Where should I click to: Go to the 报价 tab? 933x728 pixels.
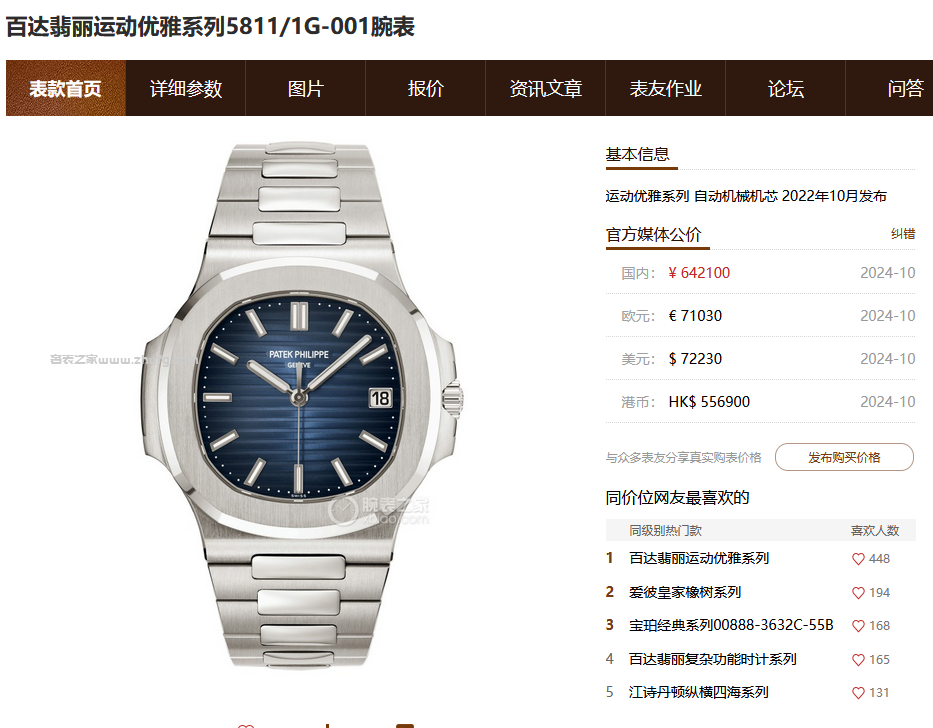(425, 88)
